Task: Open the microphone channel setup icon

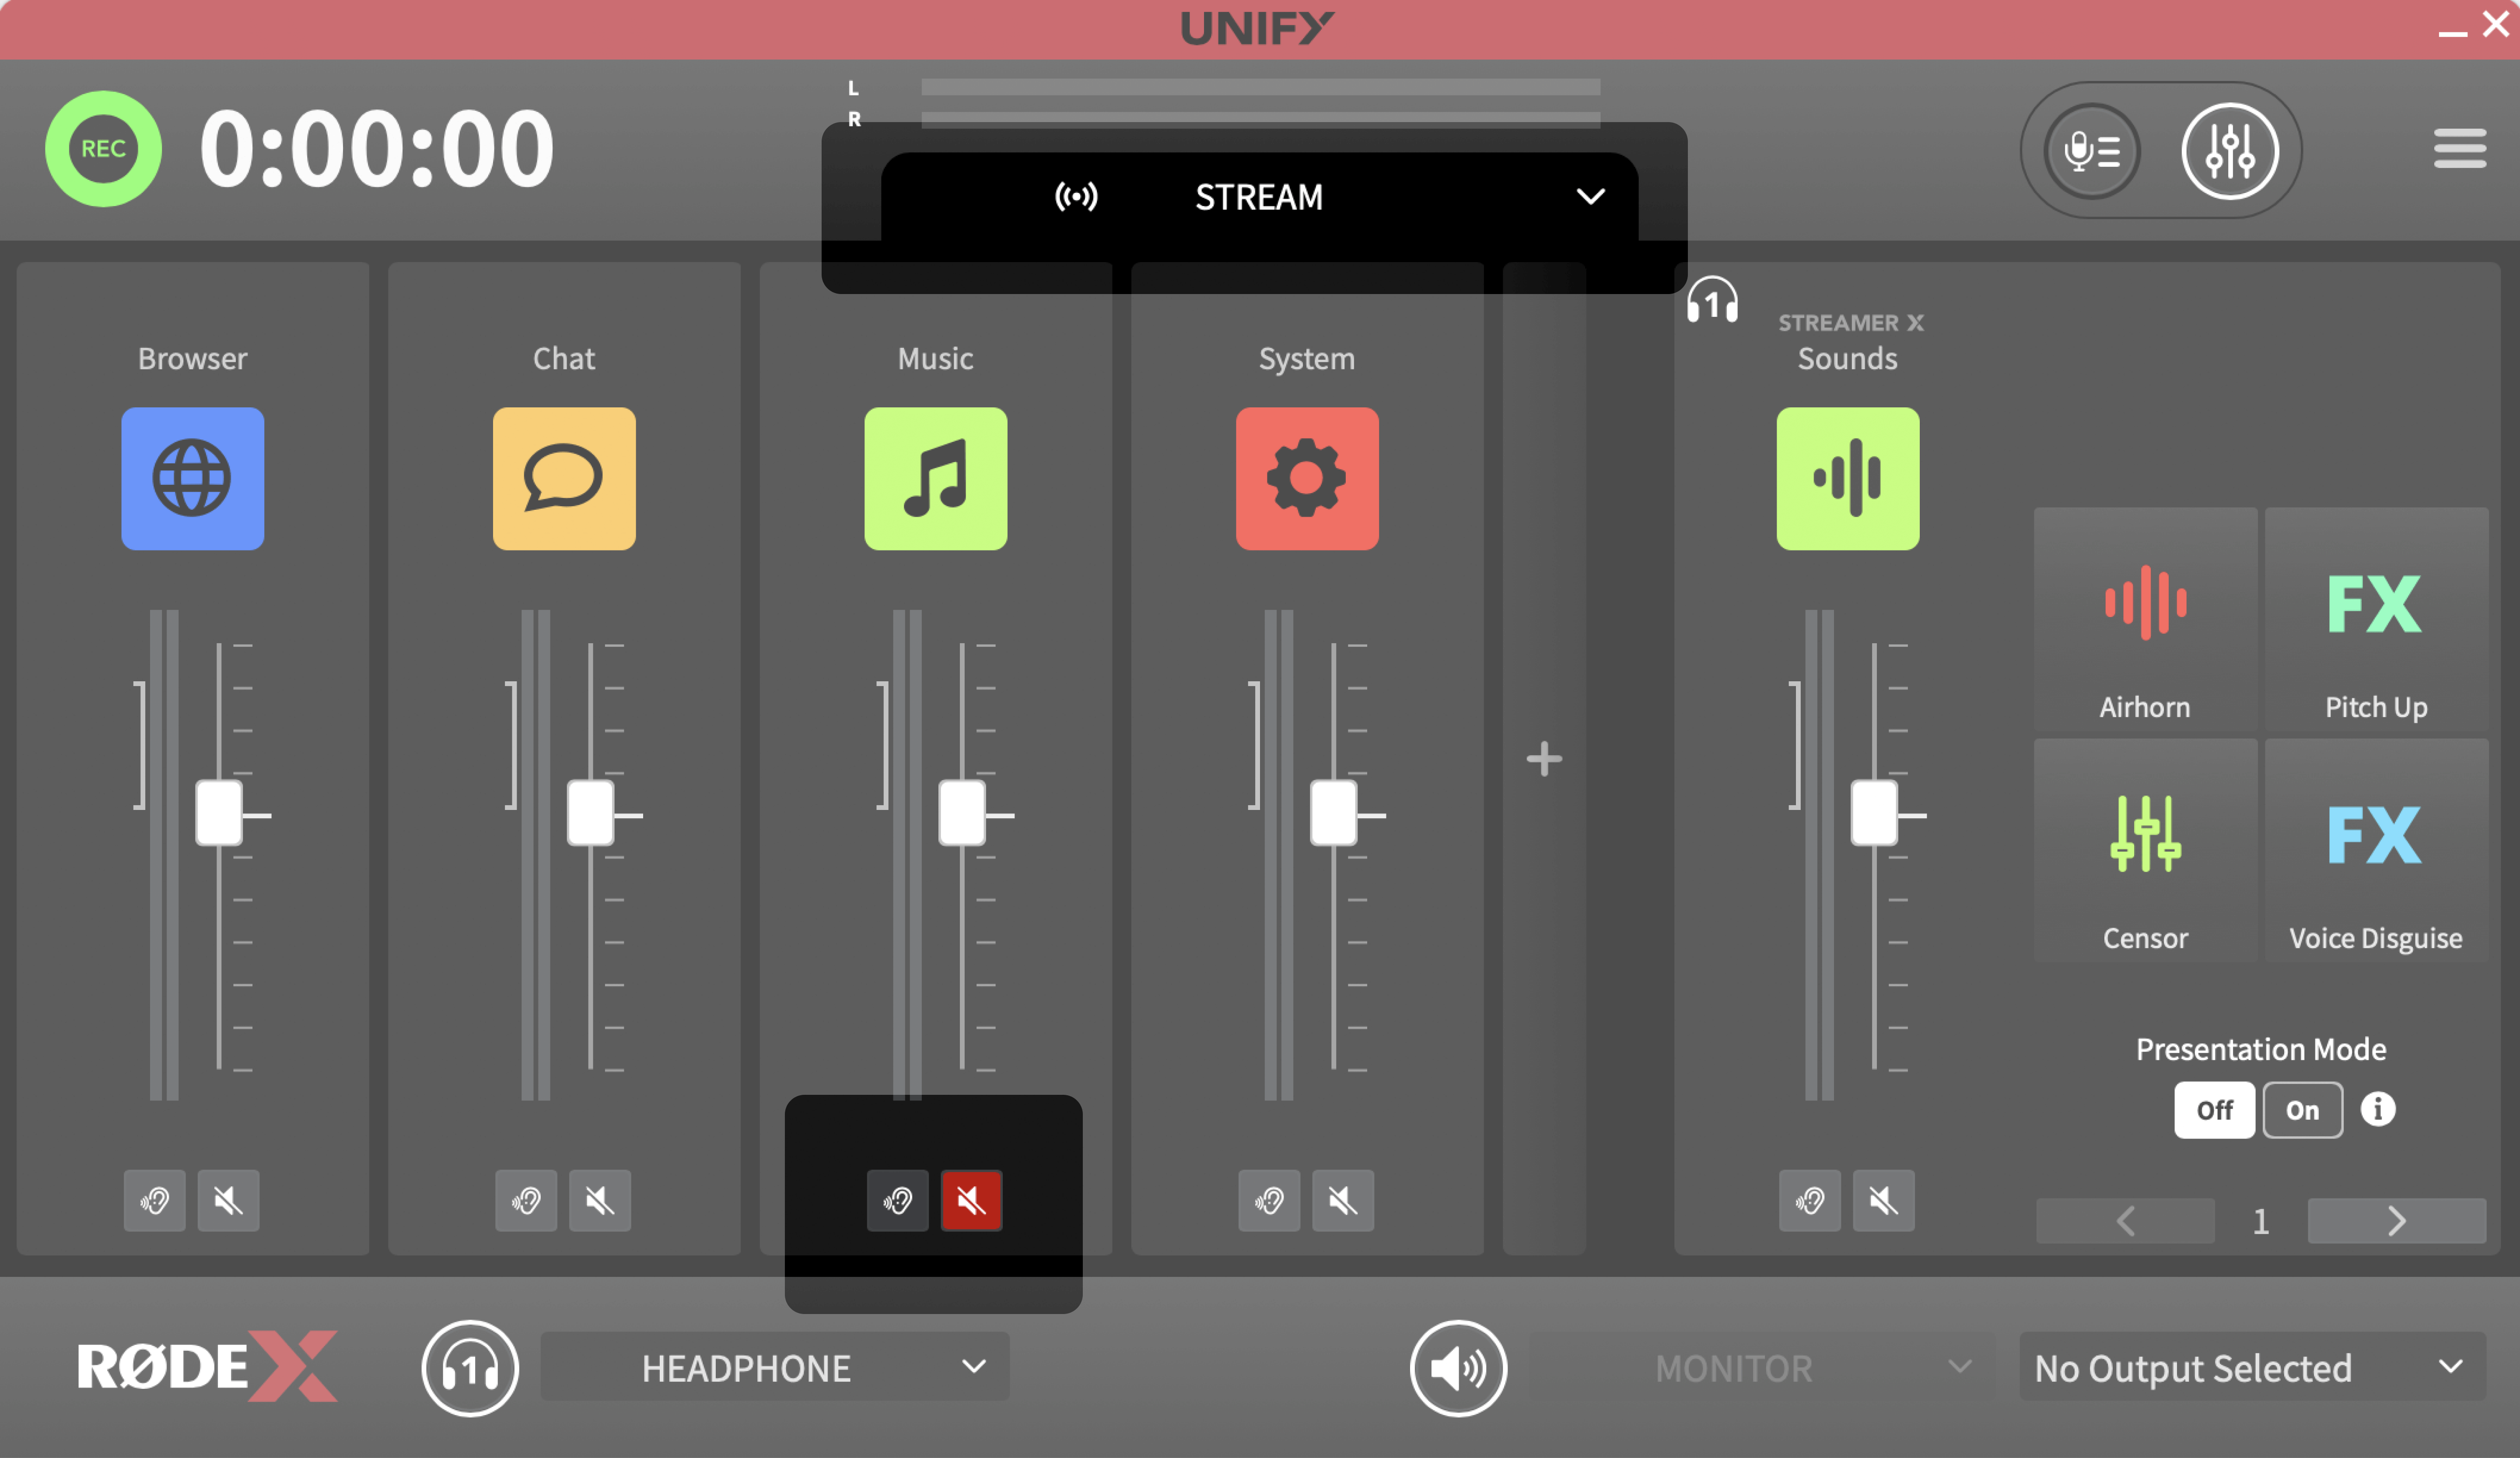Action: pos(2092,151)
